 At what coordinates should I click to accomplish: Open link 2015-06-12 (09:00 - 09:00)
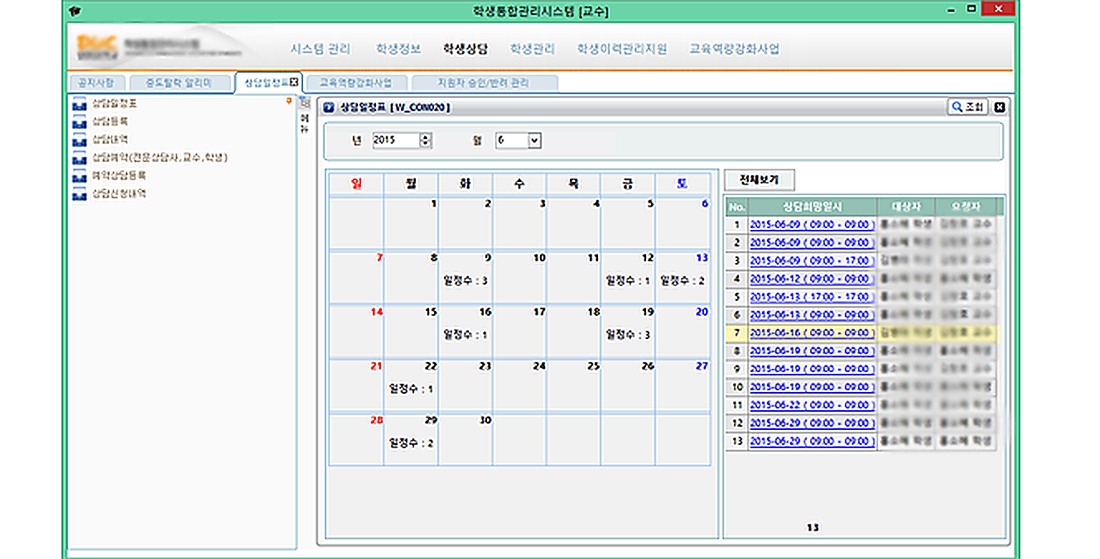[x=812, y=278]
